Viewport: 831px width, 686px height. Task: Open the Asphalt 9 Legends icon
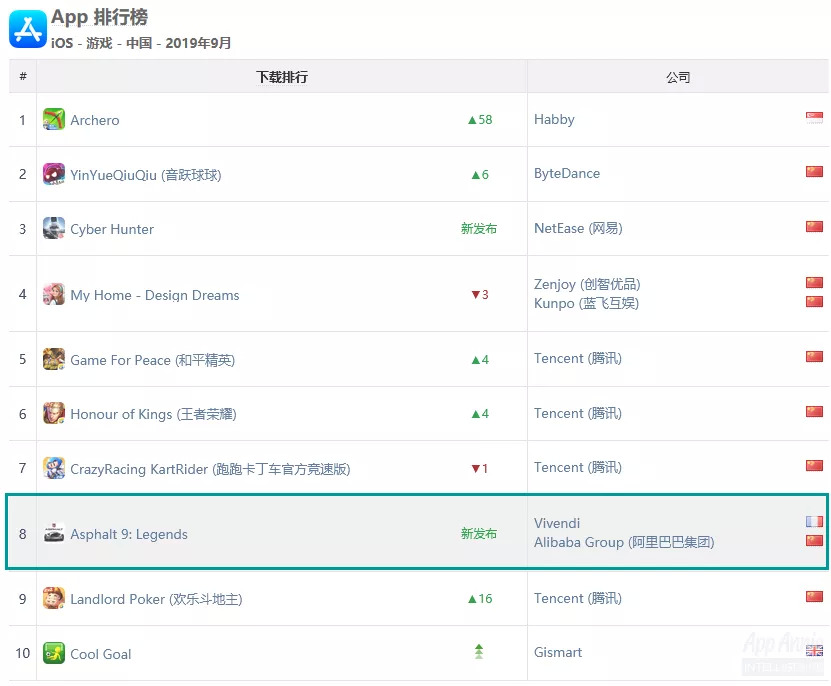click(x=54, y=533)
